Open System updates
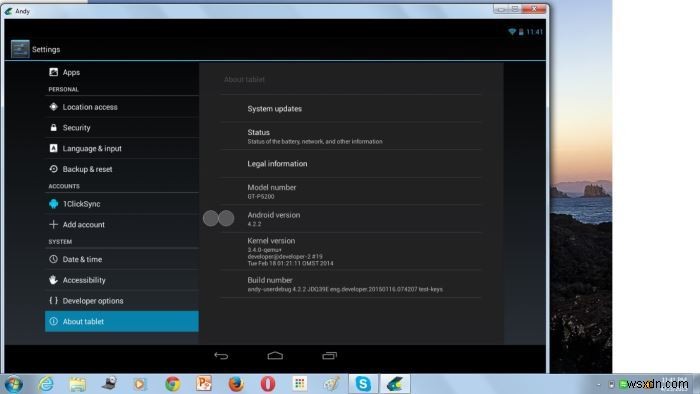 pos(350,108)
